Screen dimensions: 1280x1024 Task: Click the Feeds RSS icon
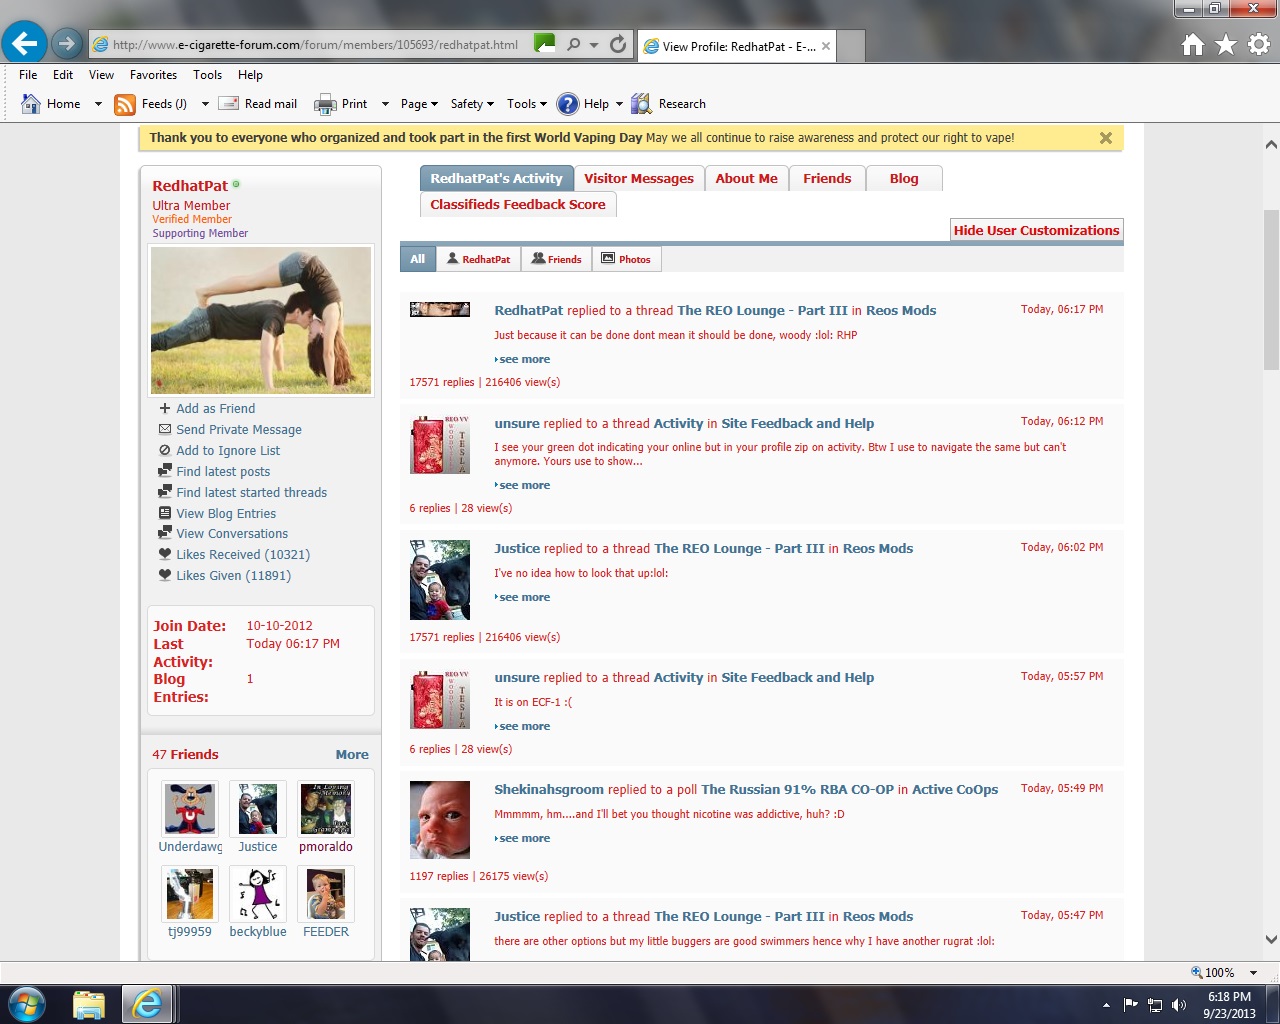pos(125,104)
